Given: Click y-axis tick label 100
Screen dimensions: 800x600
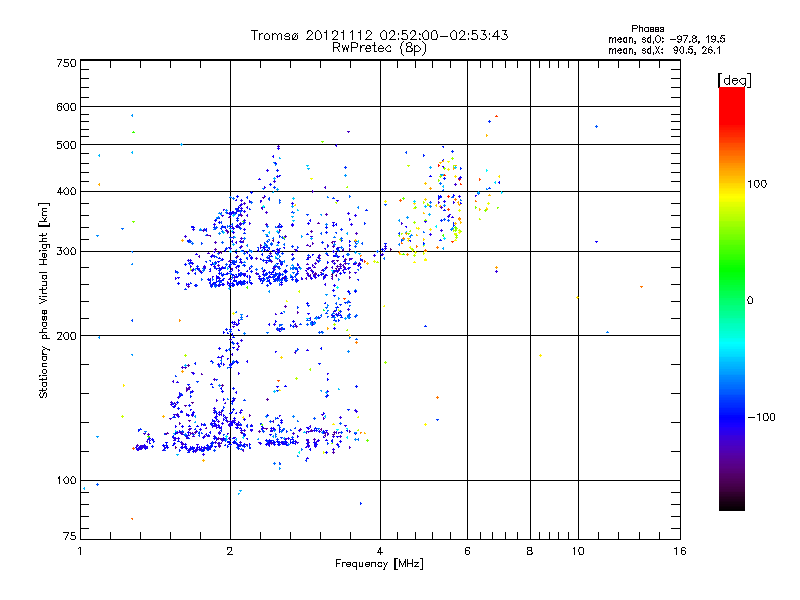Looking at the screenshot, I should tap(66, 481).
